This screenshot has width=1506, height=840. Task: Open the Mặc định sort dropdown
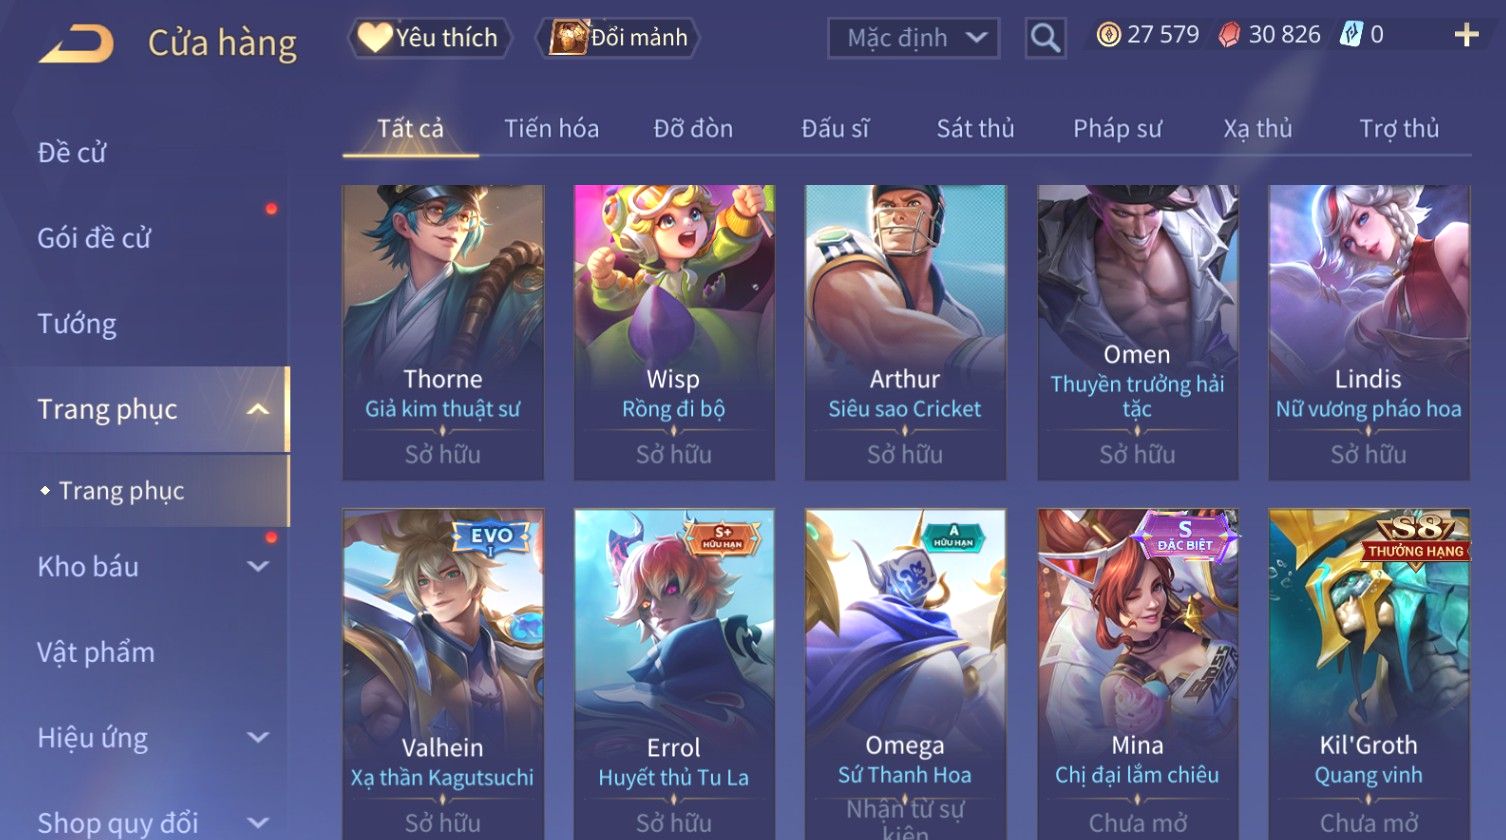pos(913,38)
